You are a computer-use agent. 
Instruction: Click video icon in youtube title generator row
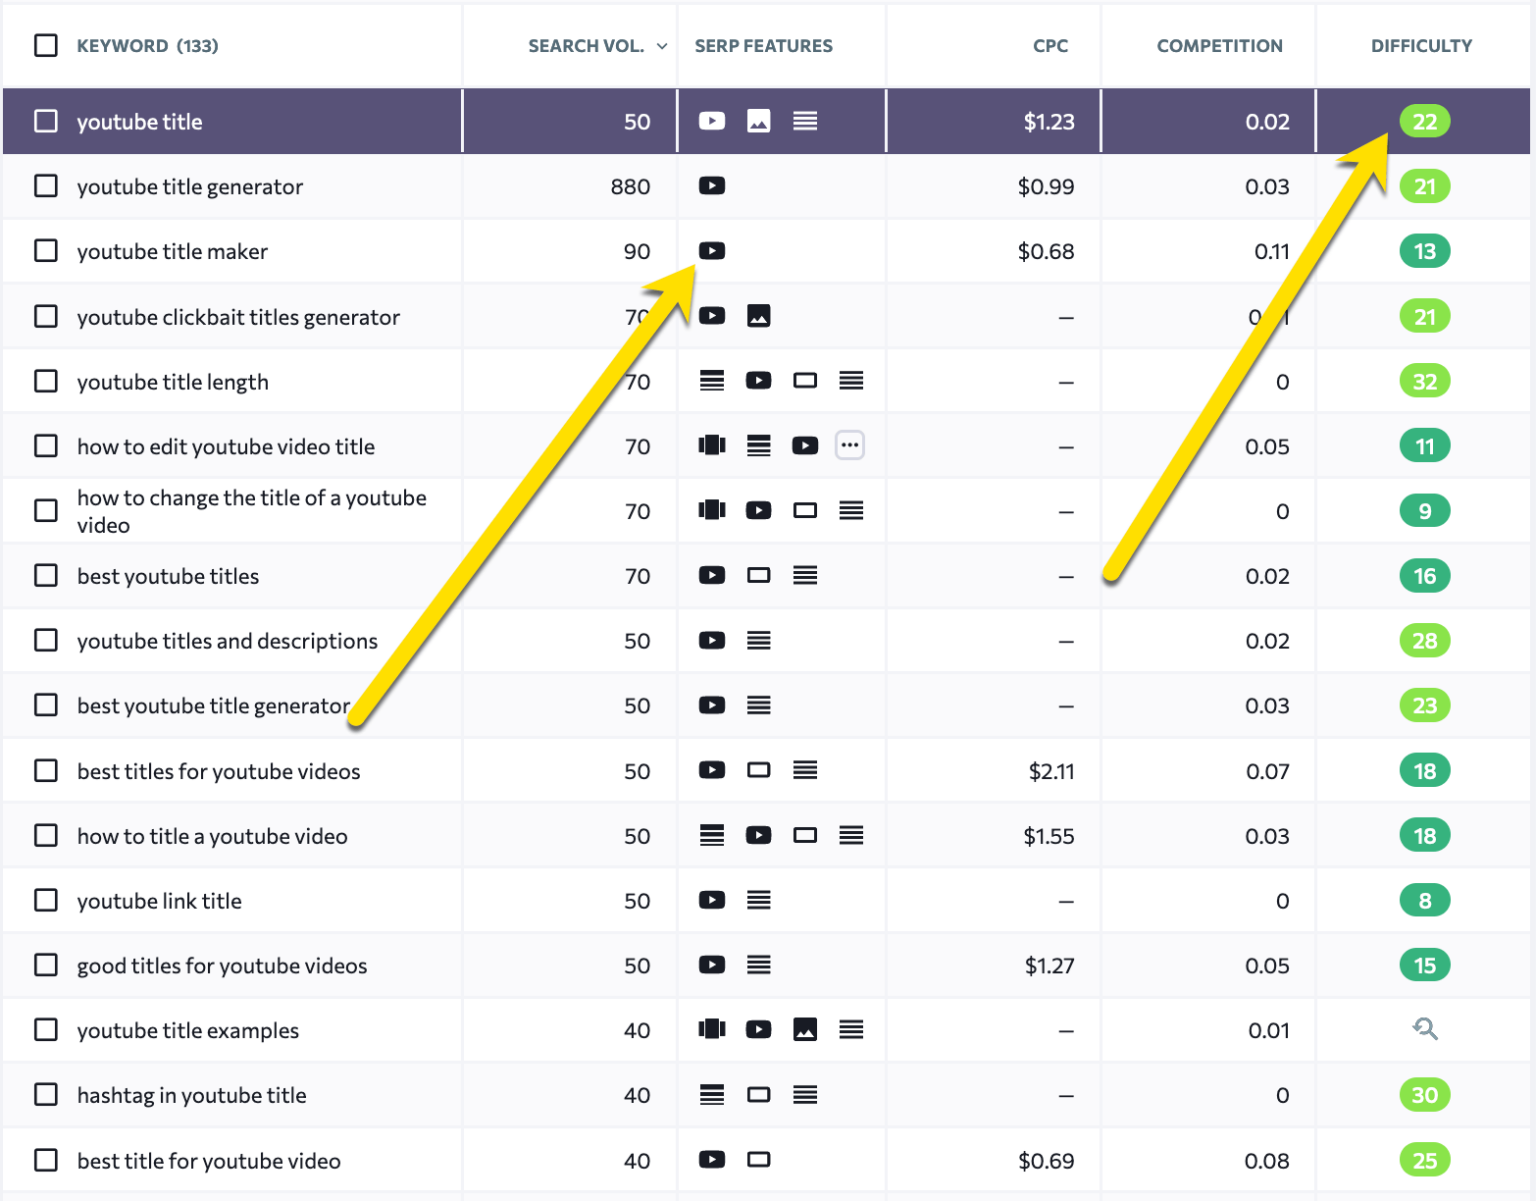[711, 186]
